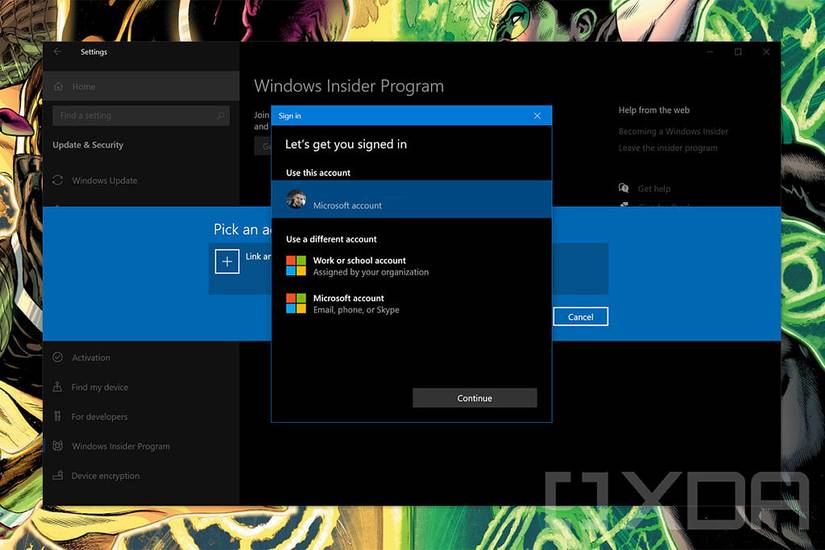Maximize the Settings window
Image resolution: width=825 pixels, height=550 pixels.
coord(738,52)
